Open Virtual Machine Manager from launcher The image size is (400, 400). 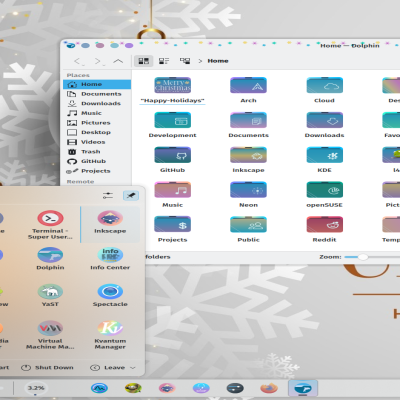(x=50, y=335)
